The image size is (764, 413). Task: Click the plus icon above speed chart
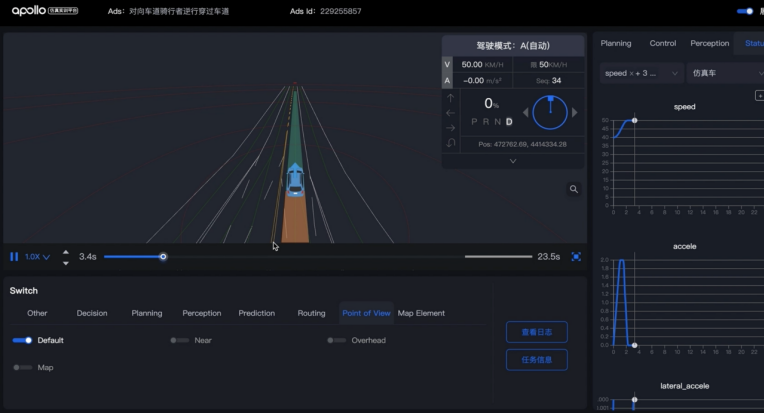click(759, 95)
